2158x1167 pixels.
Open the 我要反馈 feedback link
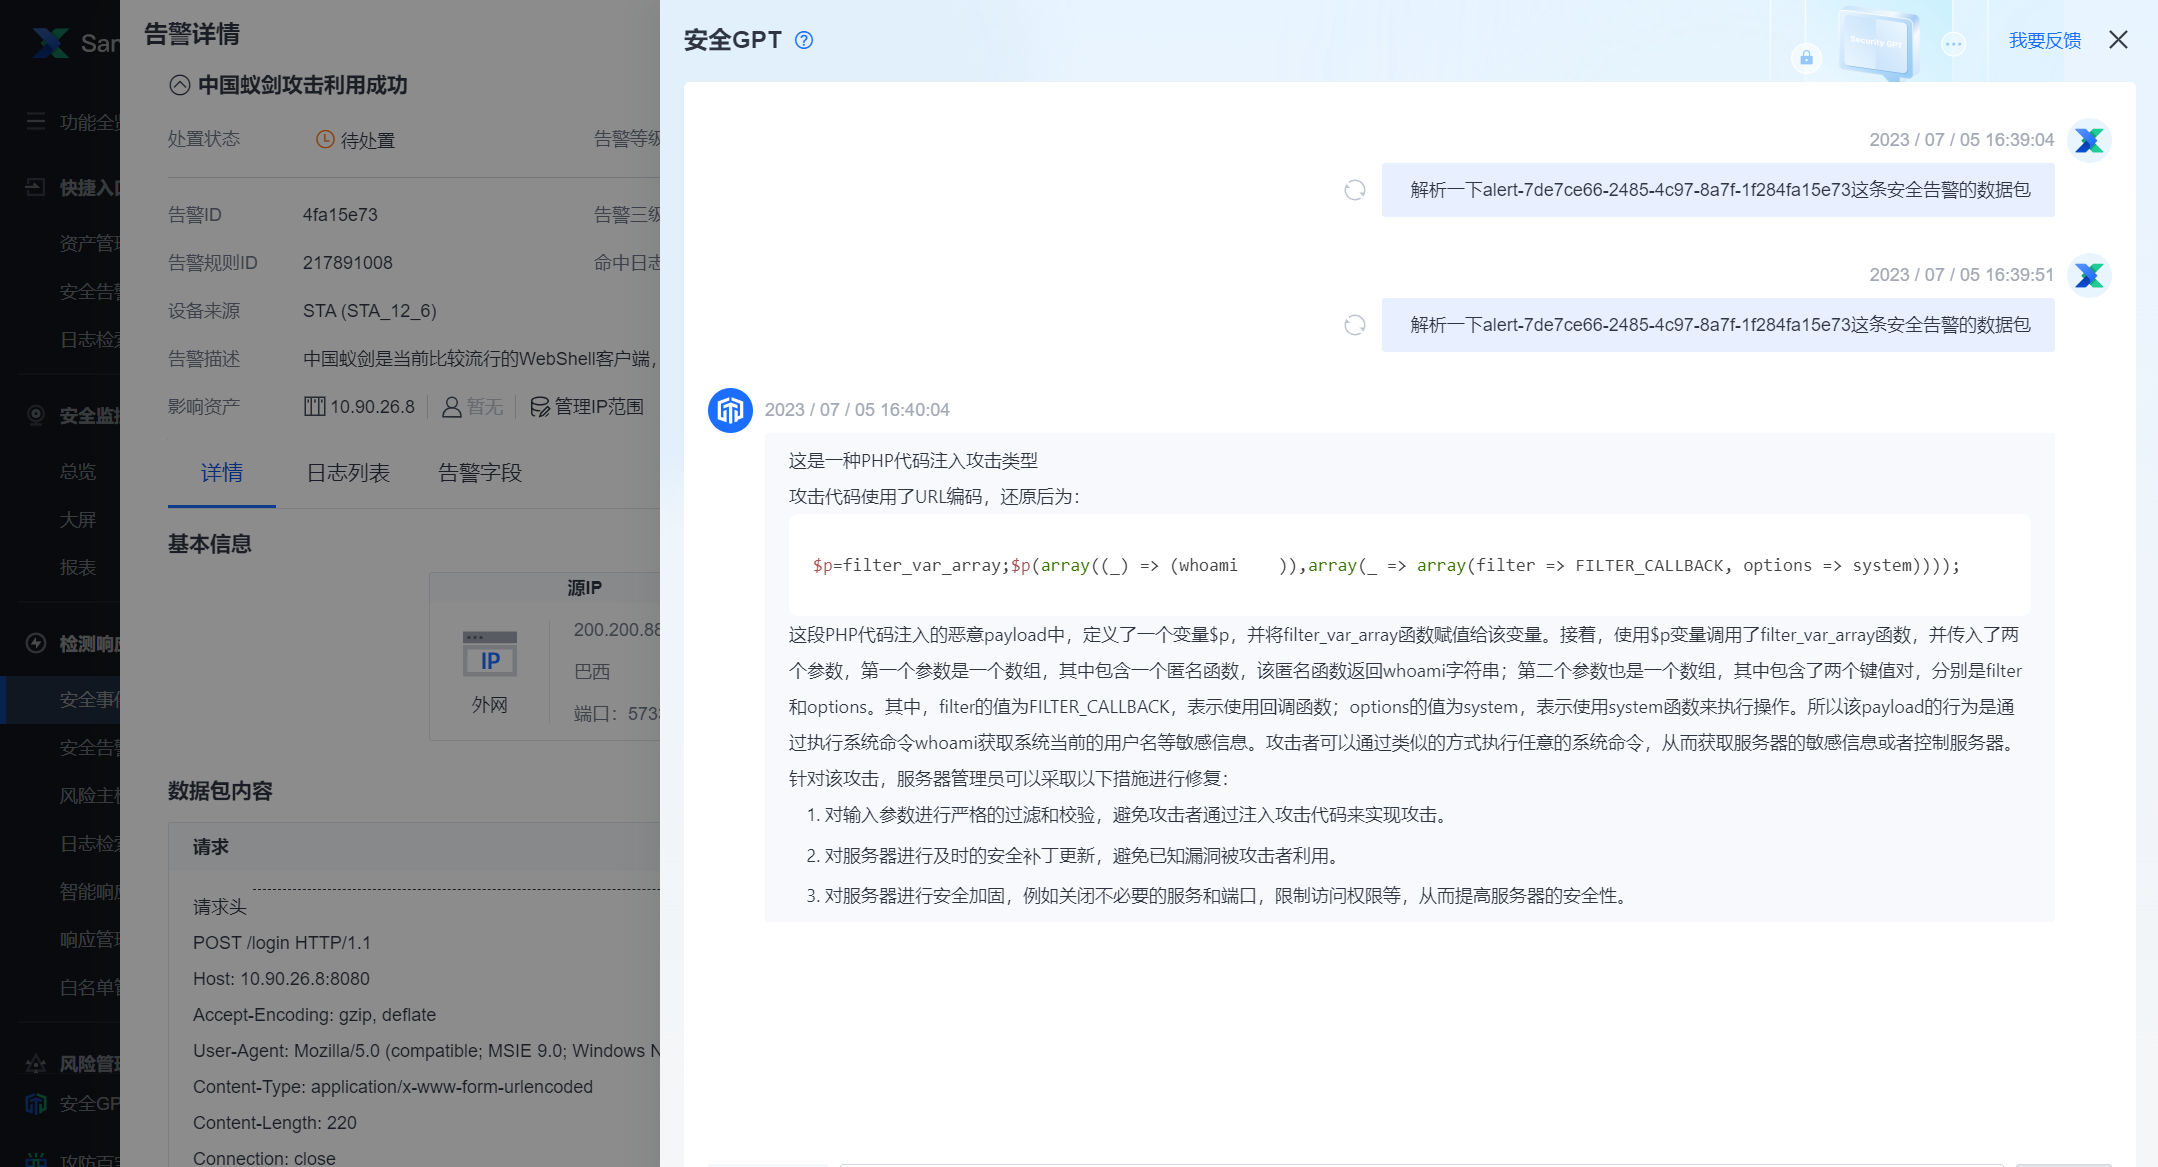pos(2043,40)
